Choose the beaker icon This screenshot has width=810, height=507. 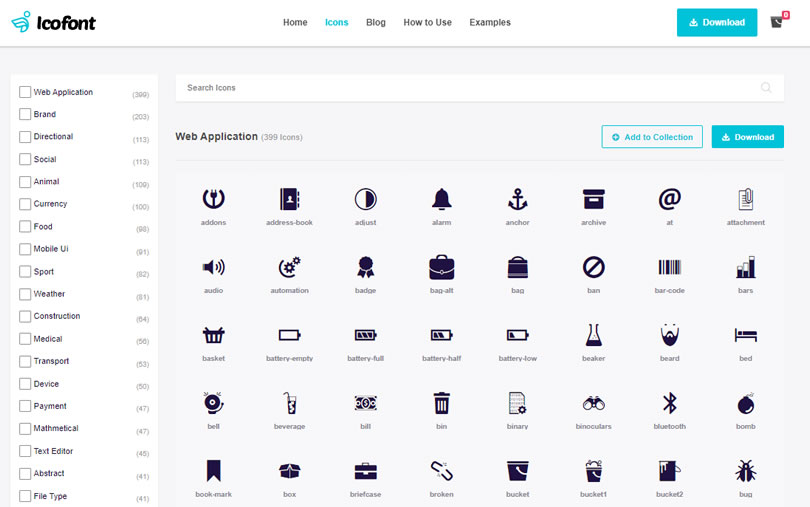594,335
